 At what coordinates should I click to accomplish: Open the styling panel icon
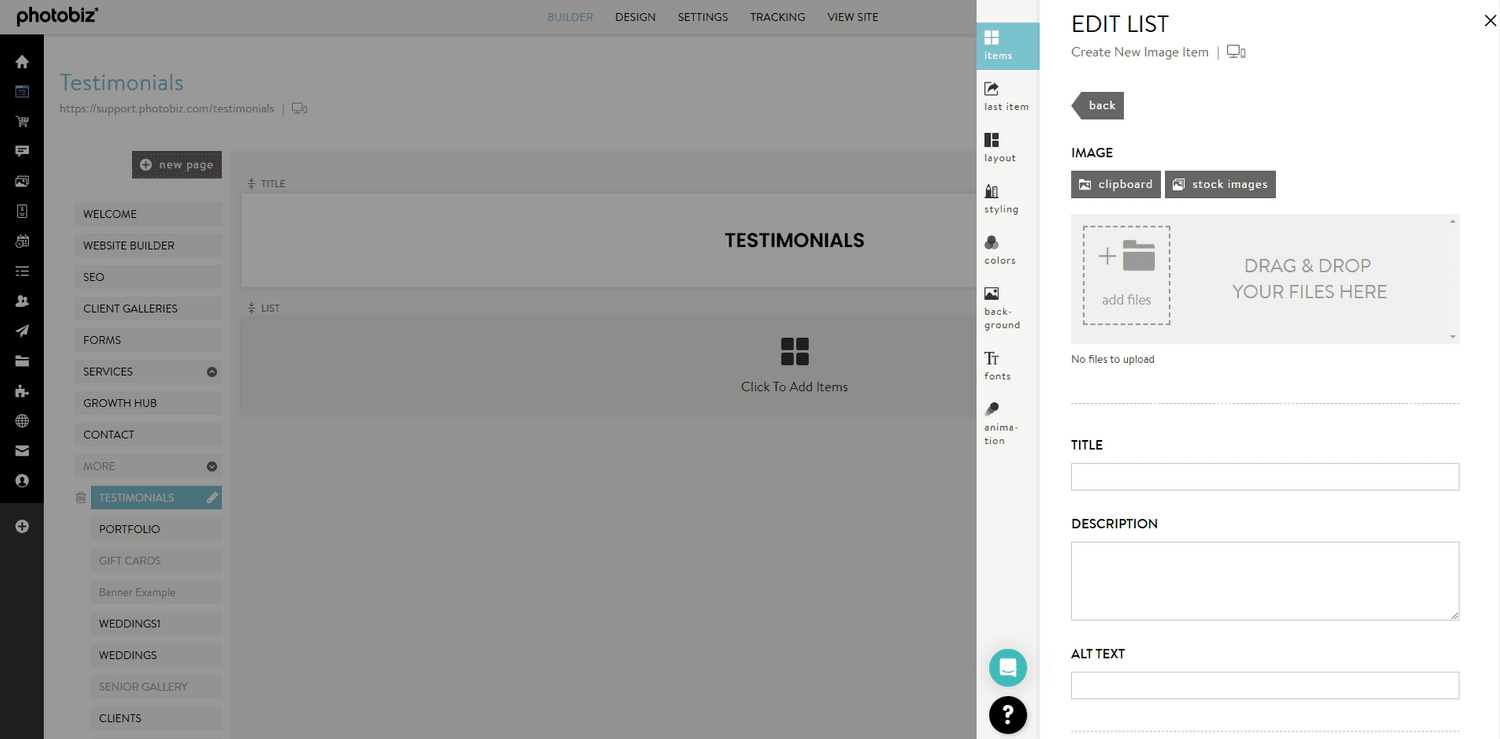pos(999,198)
